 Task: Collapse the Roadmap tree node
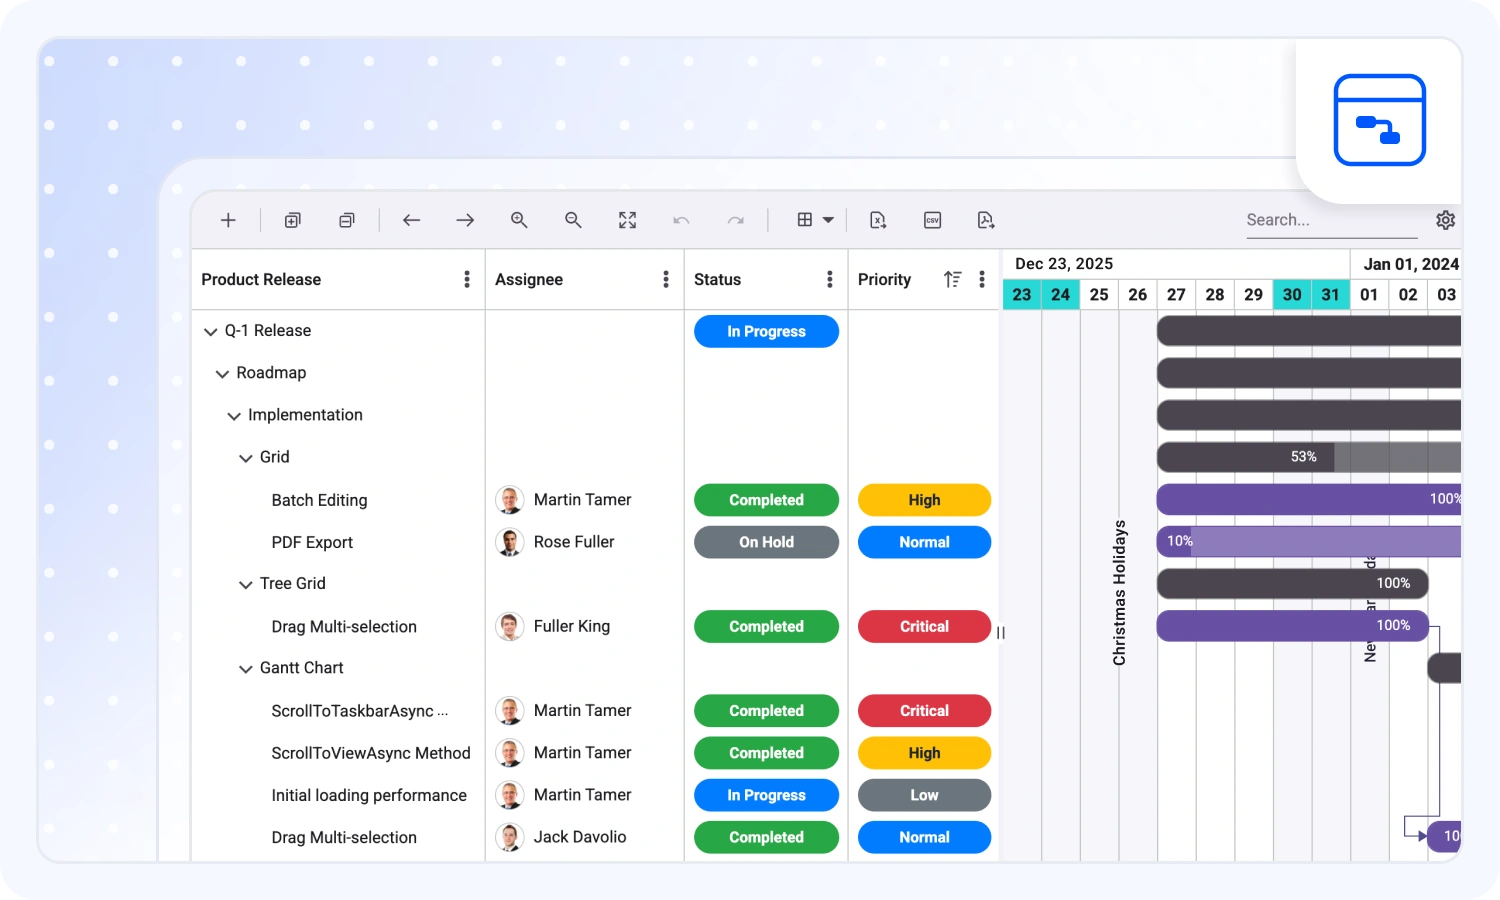[222, 373]
